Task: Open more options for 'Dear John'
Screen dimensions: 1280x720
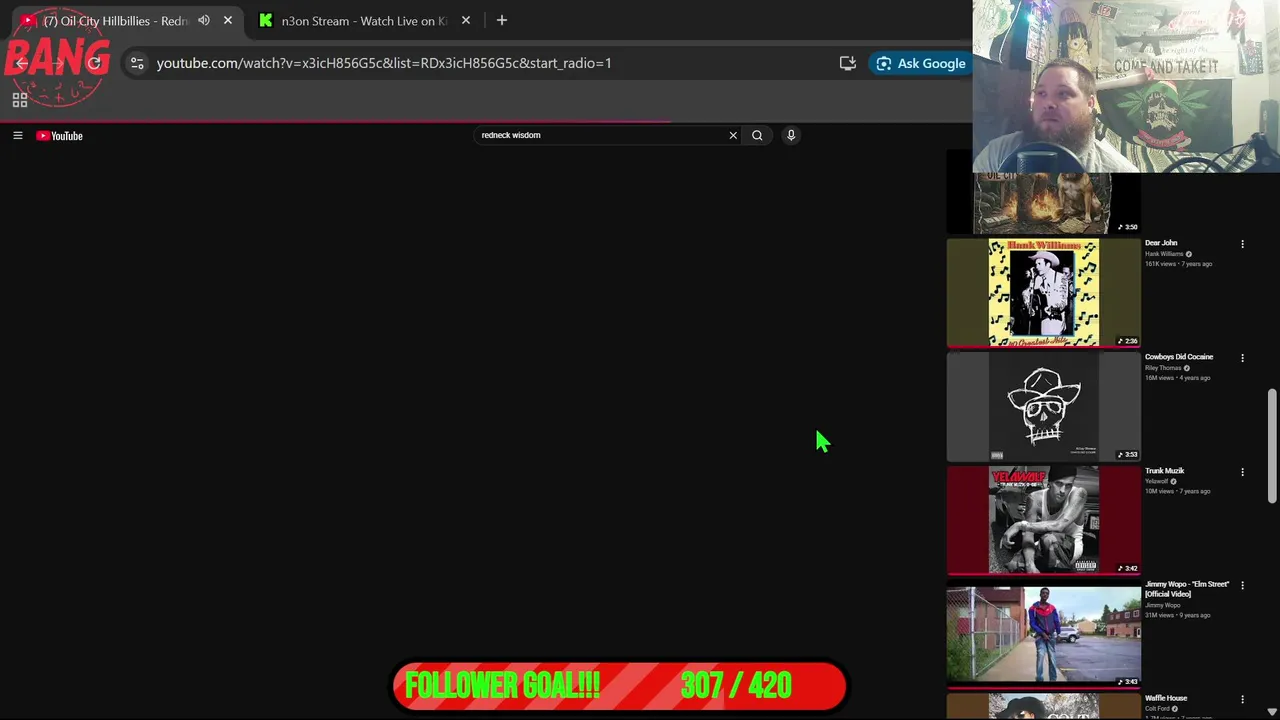Action: (x=1242, y=244)
